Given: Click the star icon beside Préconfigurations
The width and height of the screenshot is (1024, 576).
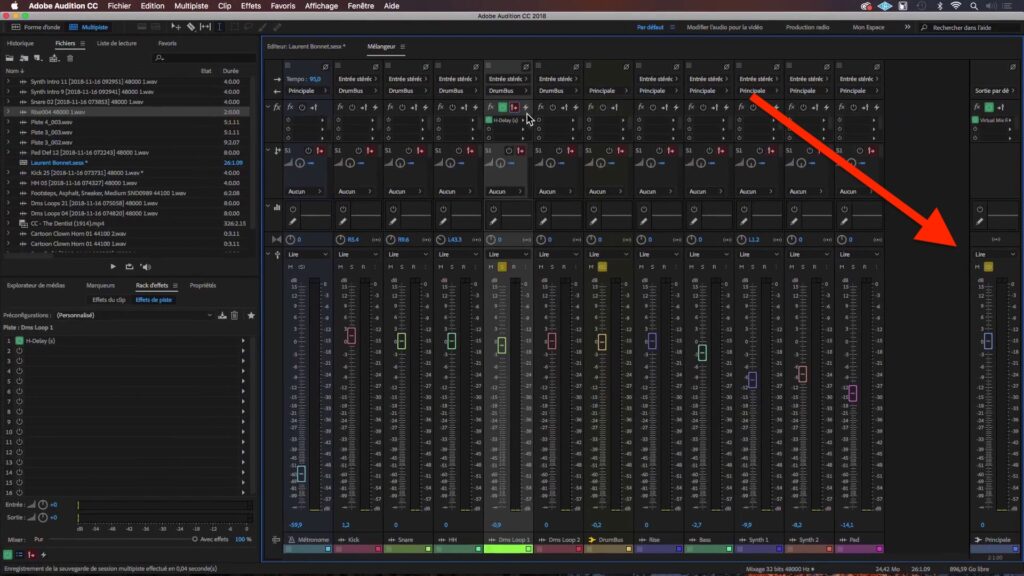Looking at the screenshot, I should click(251, 315).
